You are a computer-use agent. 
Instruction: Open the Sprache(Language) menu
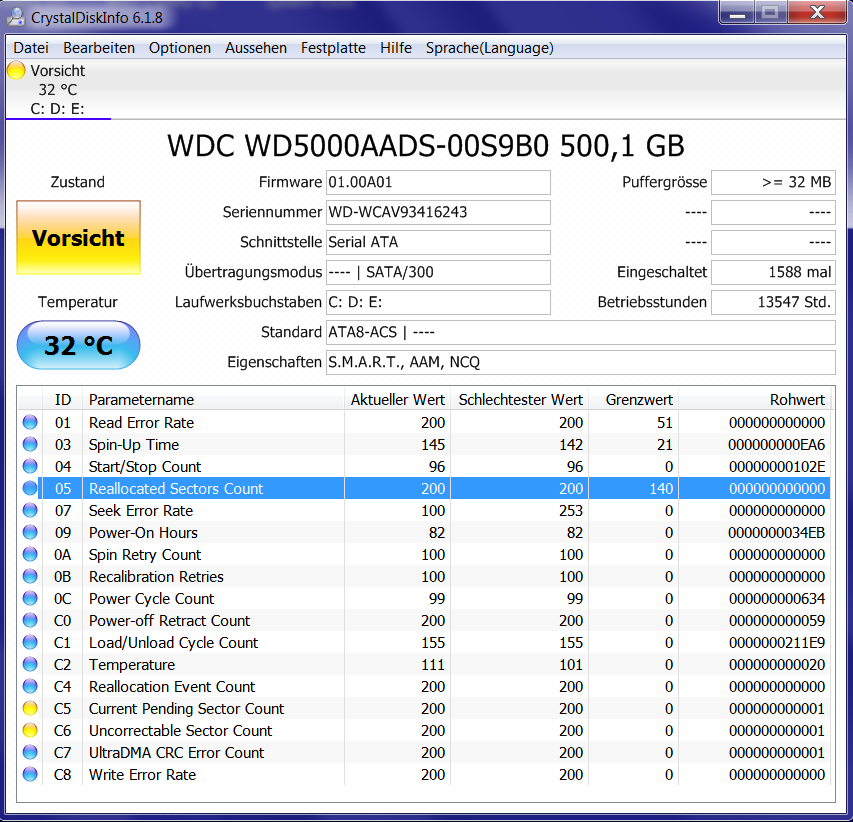pyautogui.click(x=490, y=48)
